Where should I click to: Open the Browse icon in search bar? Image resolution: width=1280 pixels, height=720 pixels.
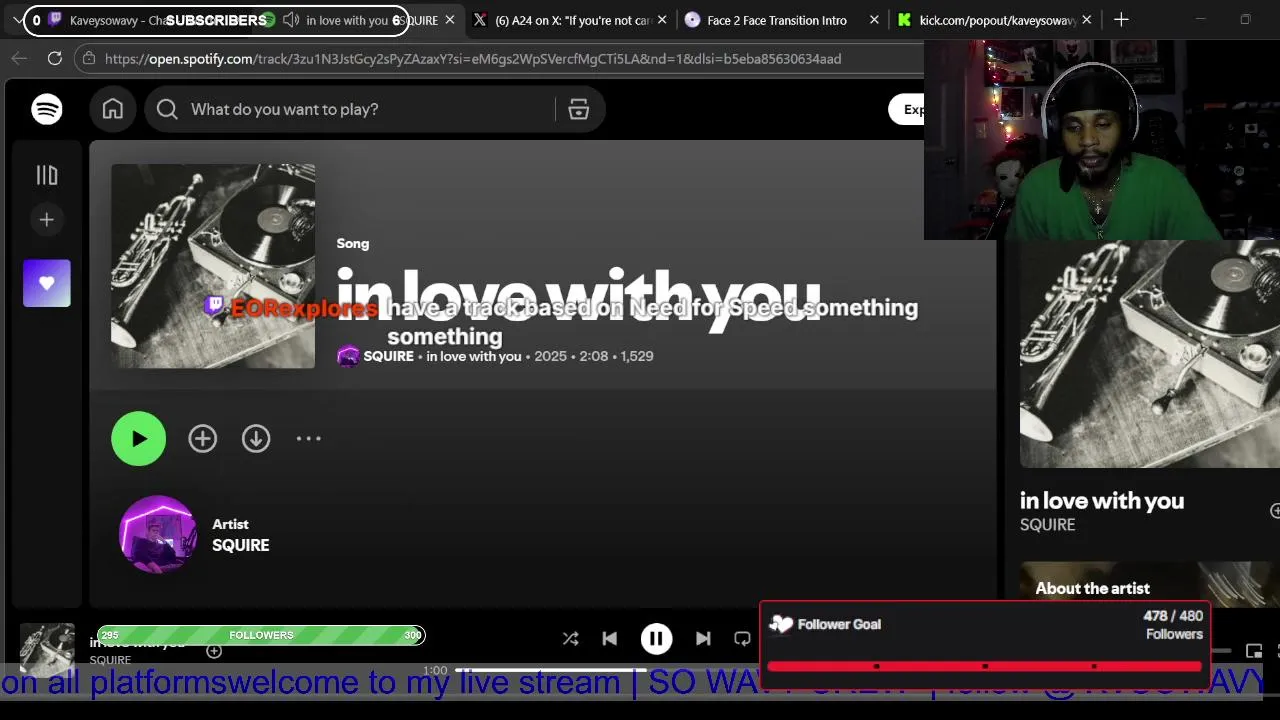point(579,109)
